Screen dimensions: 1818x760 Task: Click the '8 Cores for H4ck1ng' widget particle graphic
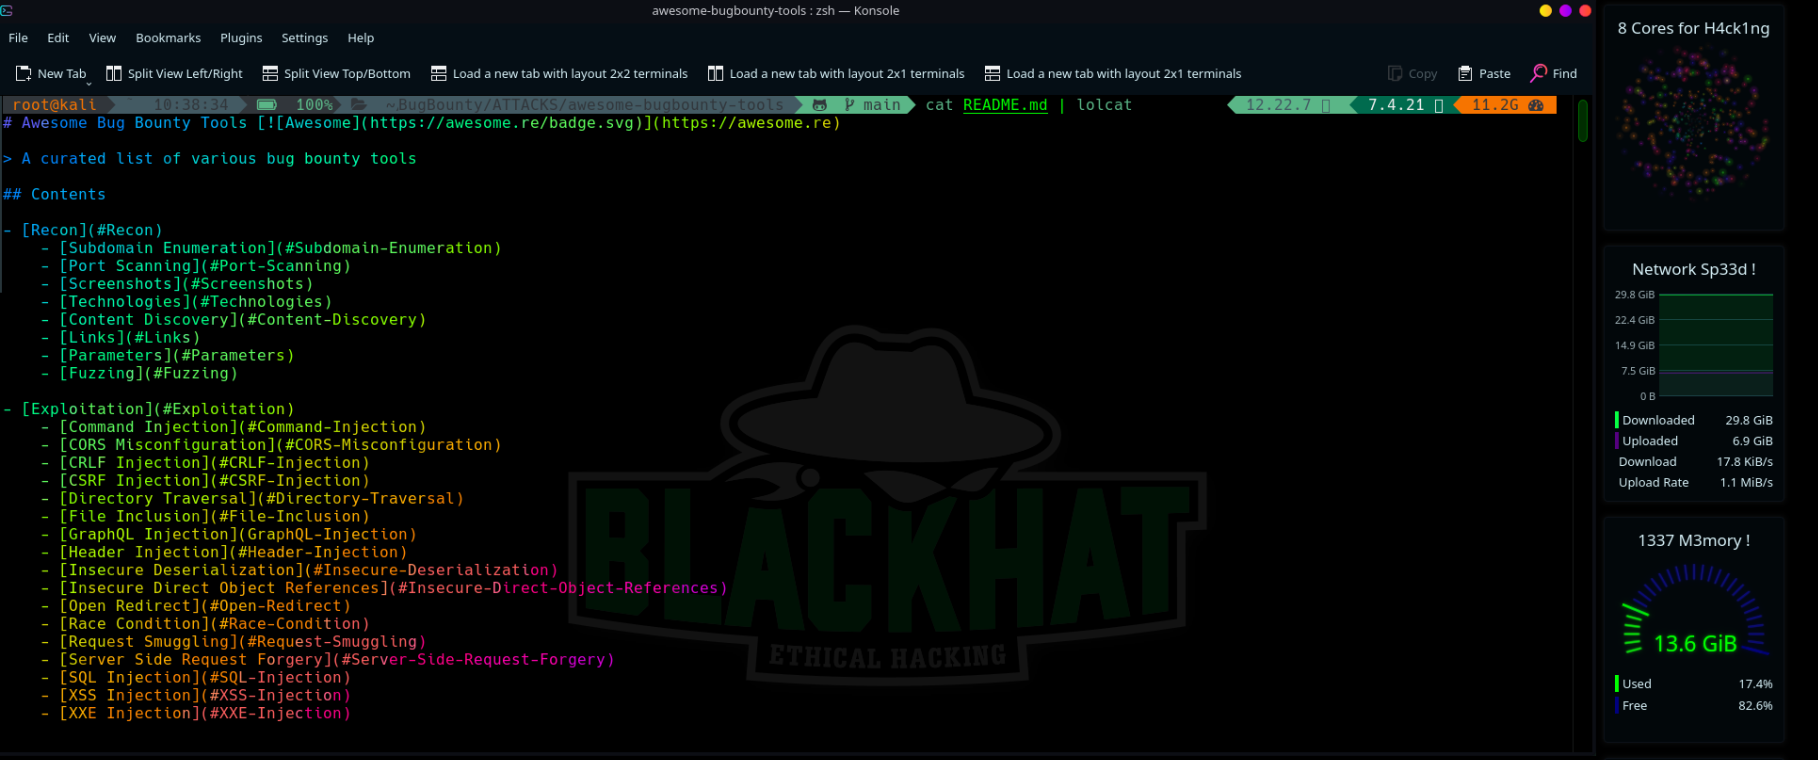click(x=1693, y=122)
